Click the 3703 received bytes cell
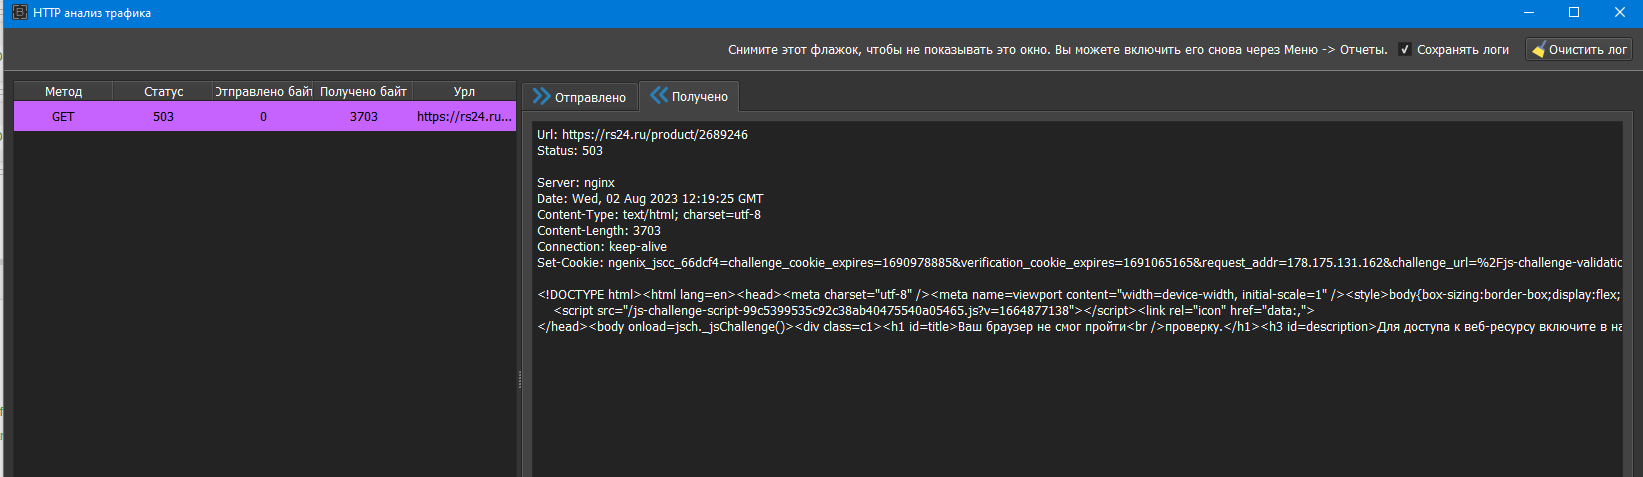 [x=363, y=117]
